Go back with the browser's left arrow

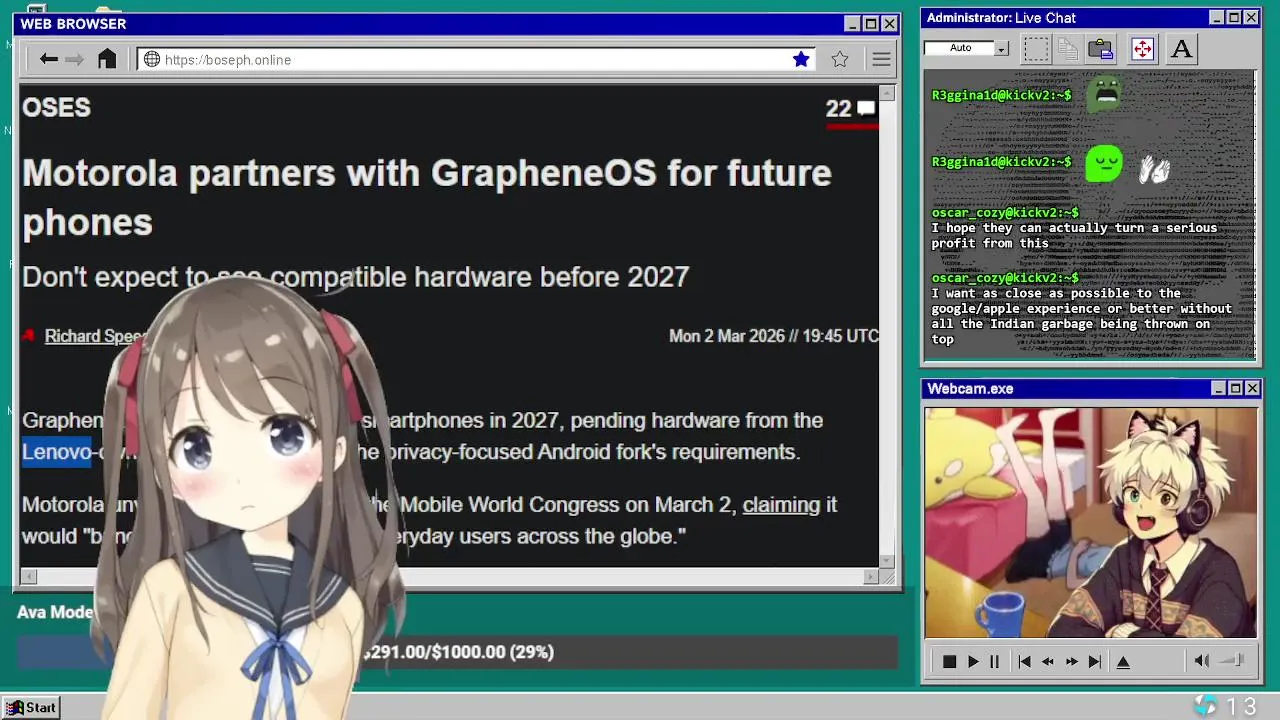point(48,59)
